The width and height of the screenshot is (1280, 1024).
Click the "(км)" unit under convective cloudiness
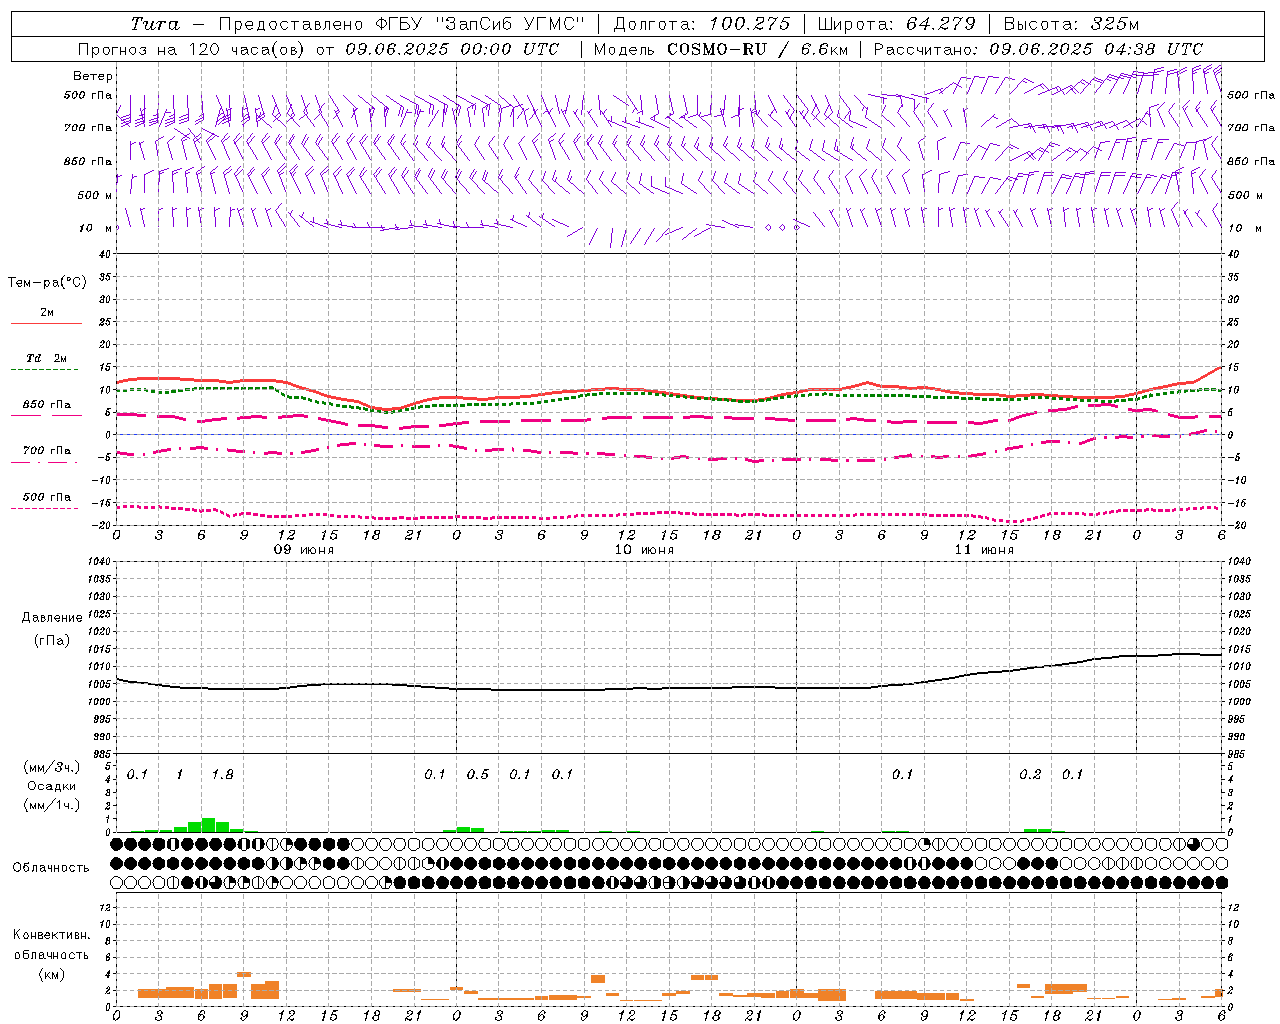point(51,974)
